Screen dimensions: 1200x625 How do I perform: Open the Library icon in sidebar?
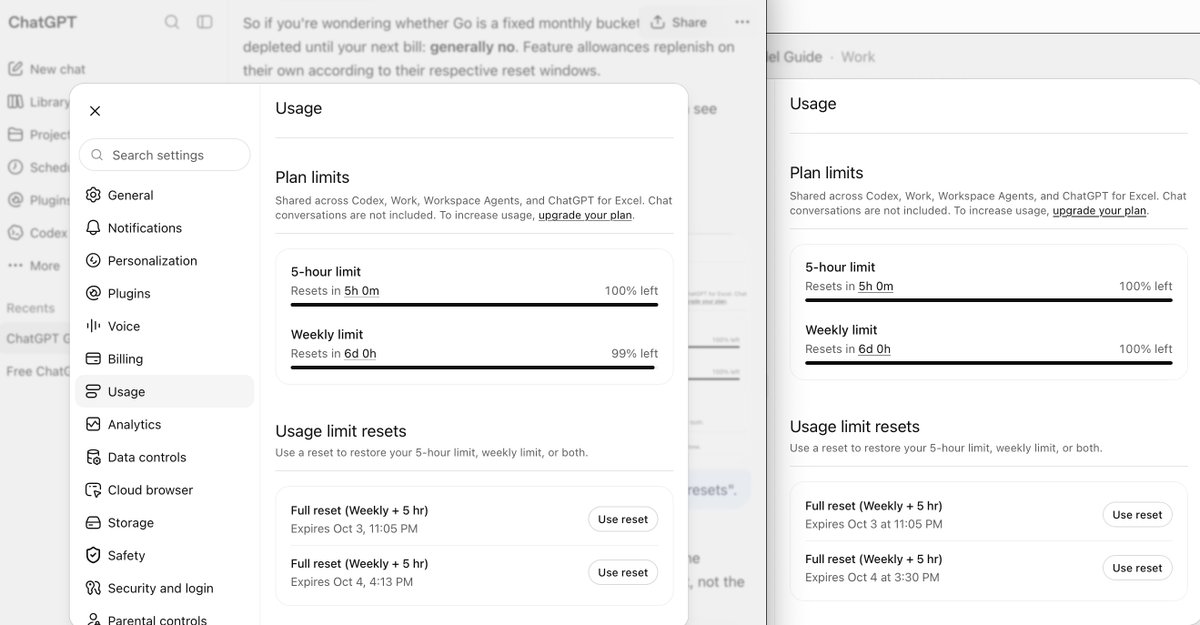[15, 102]
